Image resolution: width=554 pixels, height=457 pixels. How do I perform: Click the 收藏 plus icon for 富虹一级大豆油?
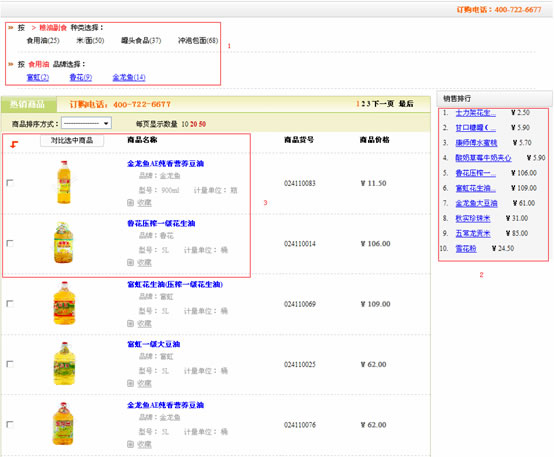(130, 383)
